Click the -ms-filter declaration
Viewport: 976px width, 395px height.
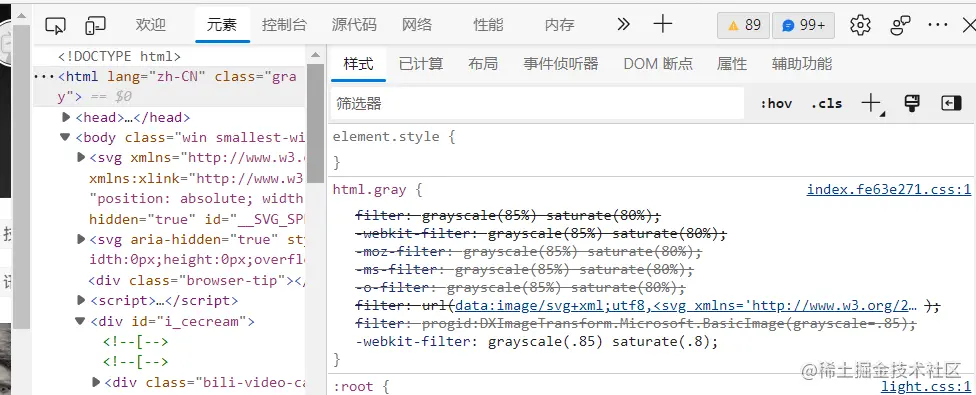click(x=524, y=269)
